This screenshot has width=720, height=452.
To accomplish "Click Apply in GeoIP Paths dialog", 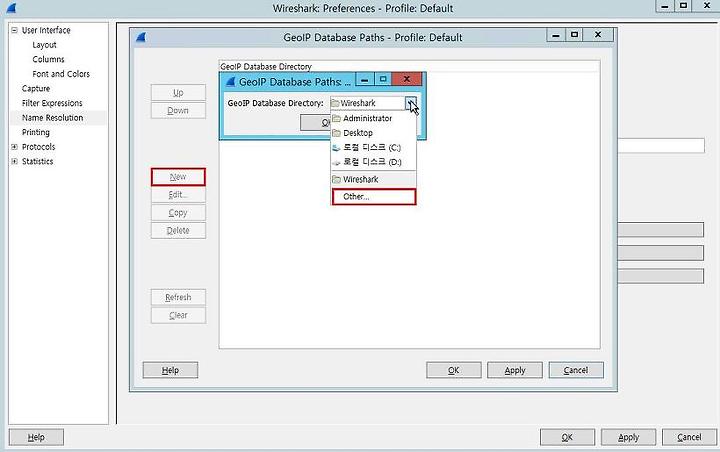I will click(515, 370).
